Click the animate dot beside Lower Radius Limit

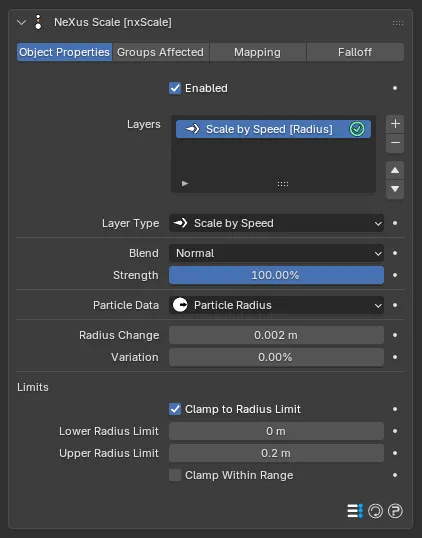pyautogui.click(x=395, y=431)
